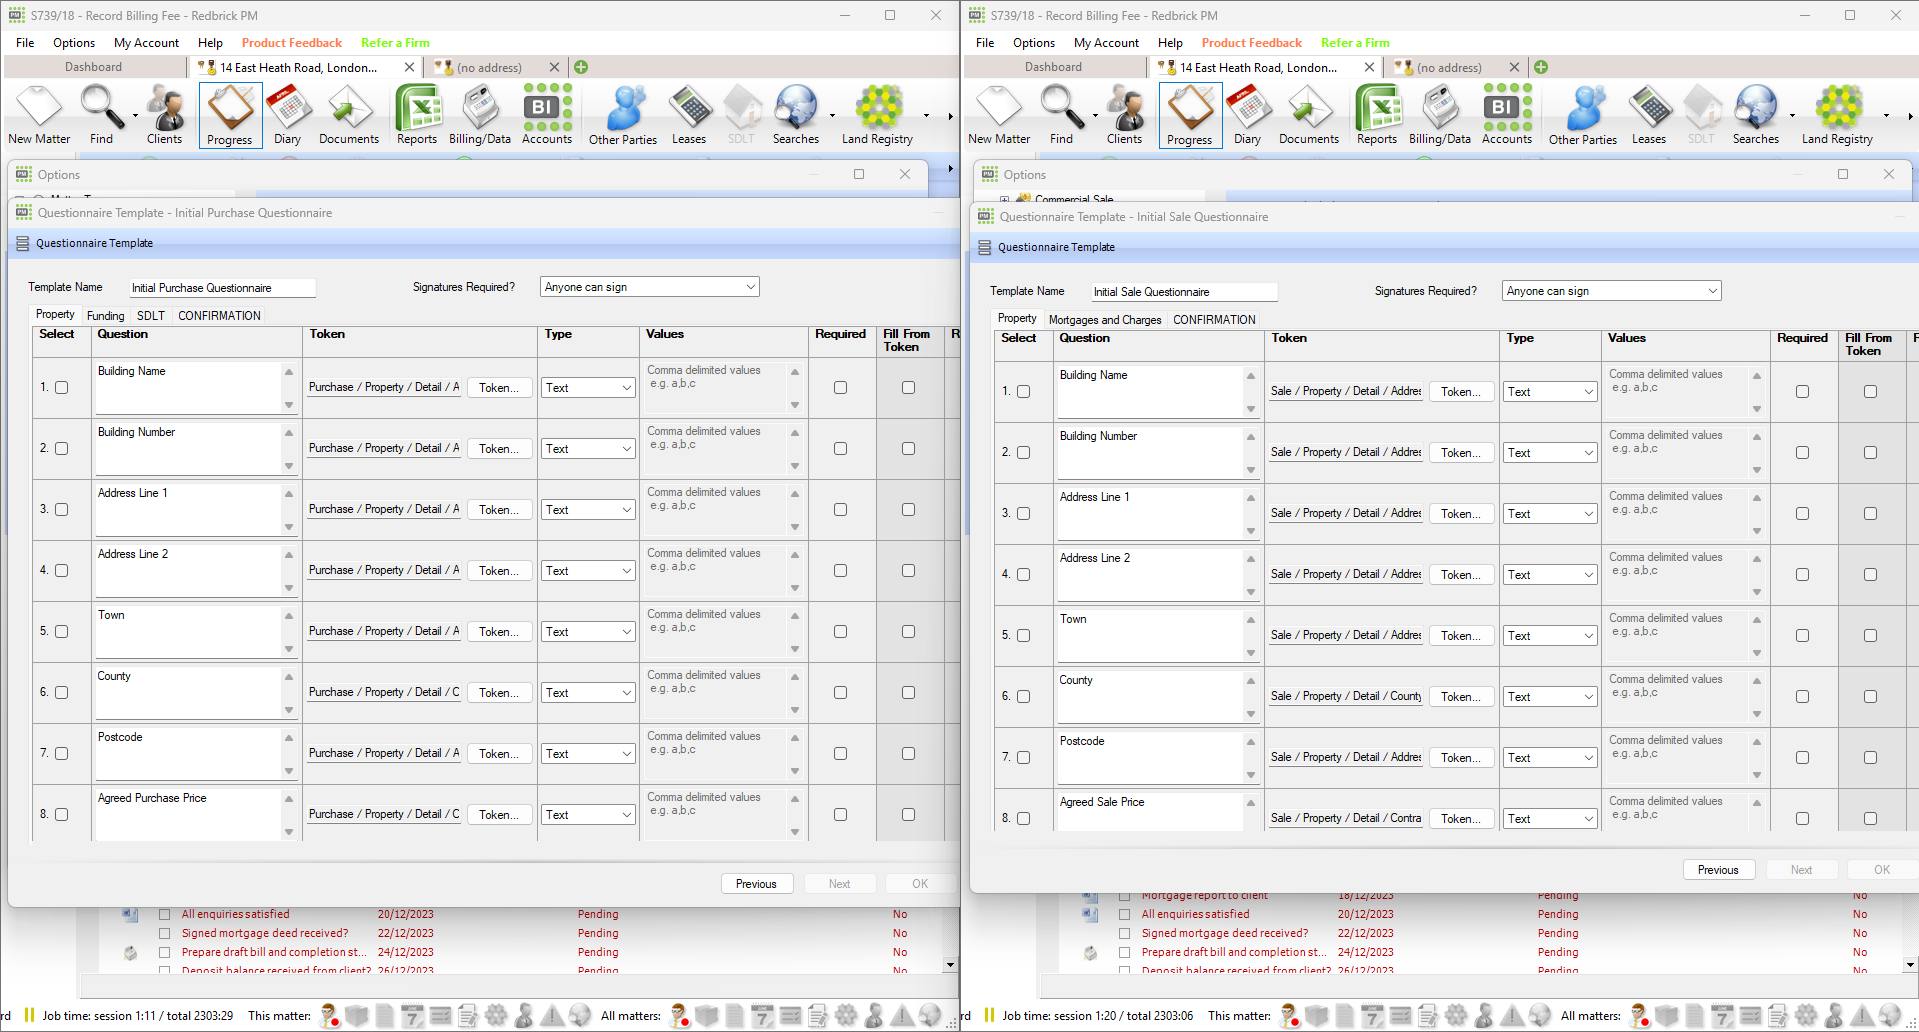Click Previous button in the Sale Questionnaire dialog

click(x=1718, y=870)
